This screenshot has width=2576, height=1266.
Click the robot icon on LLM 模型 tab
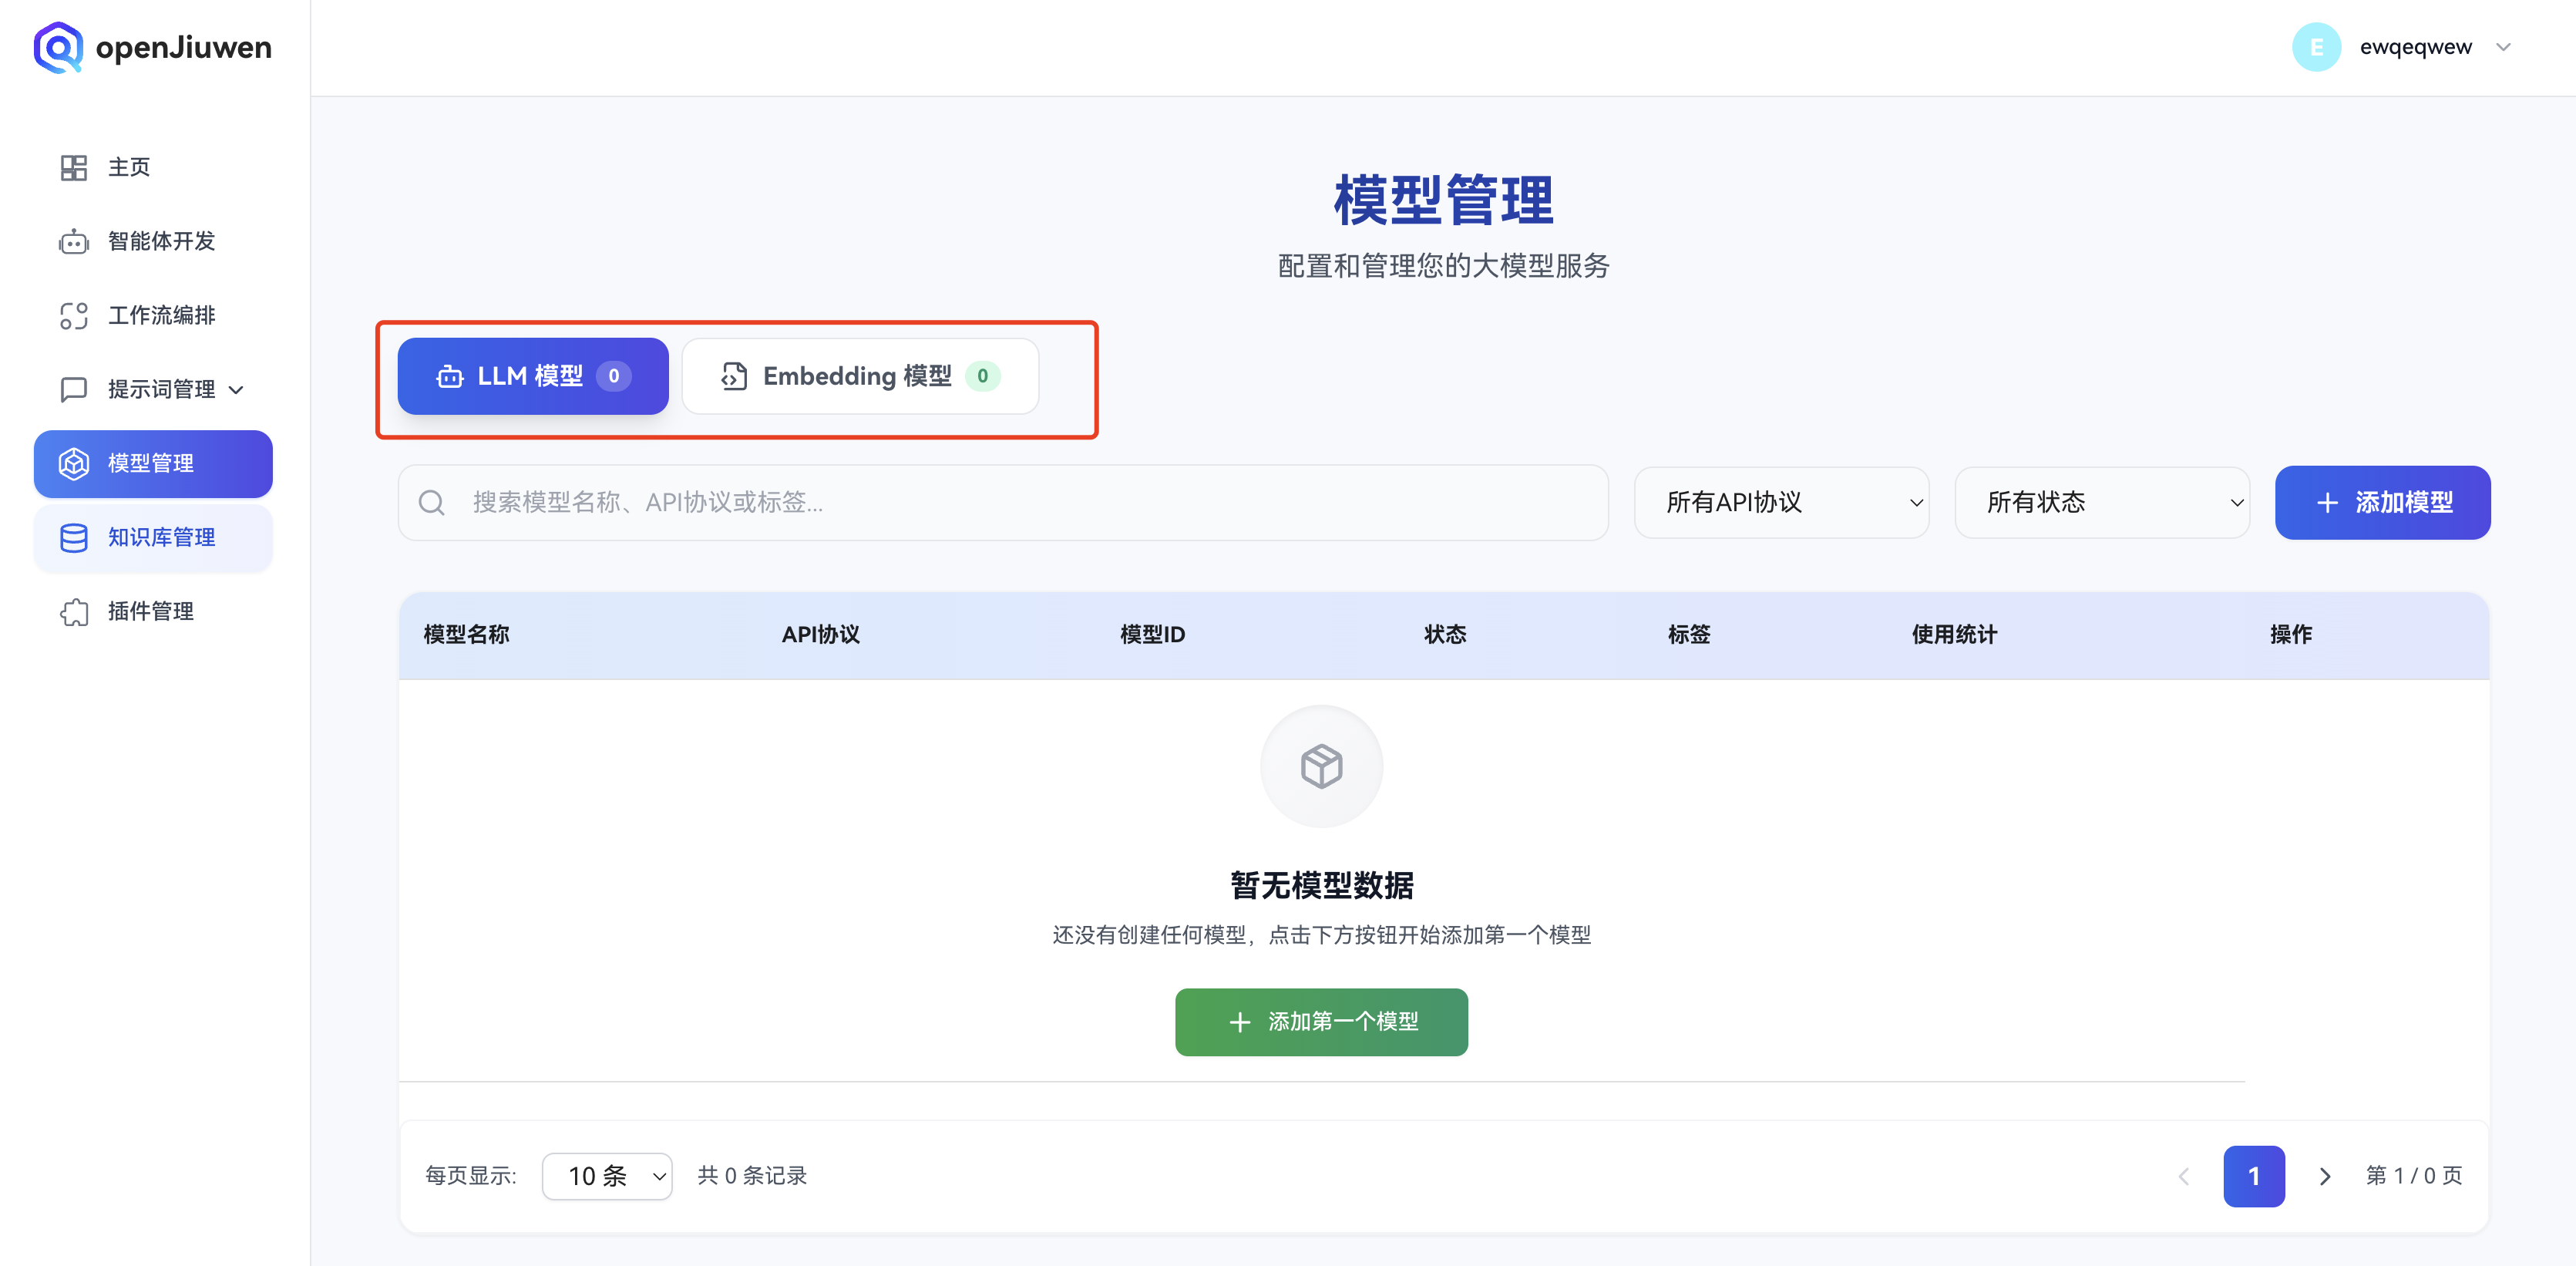[450, 376]
